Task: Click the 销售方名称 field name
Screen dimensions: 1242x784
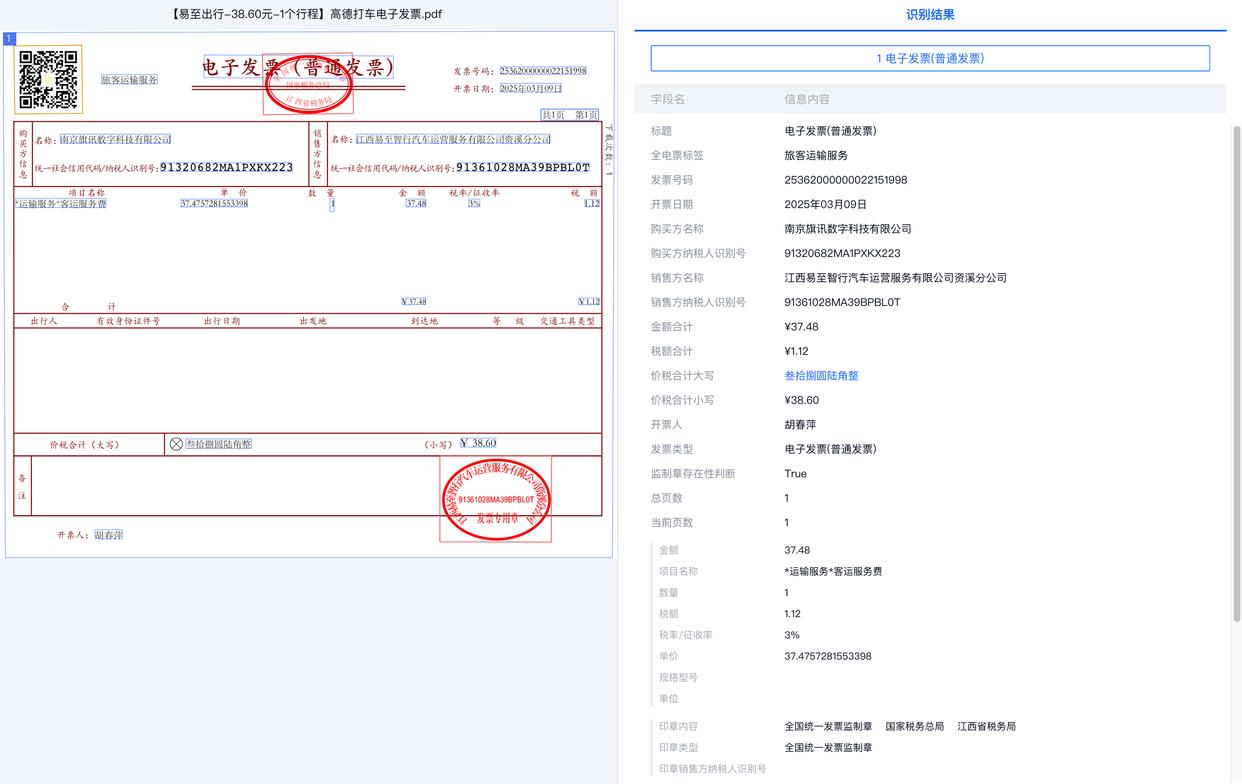Action: 677,278
